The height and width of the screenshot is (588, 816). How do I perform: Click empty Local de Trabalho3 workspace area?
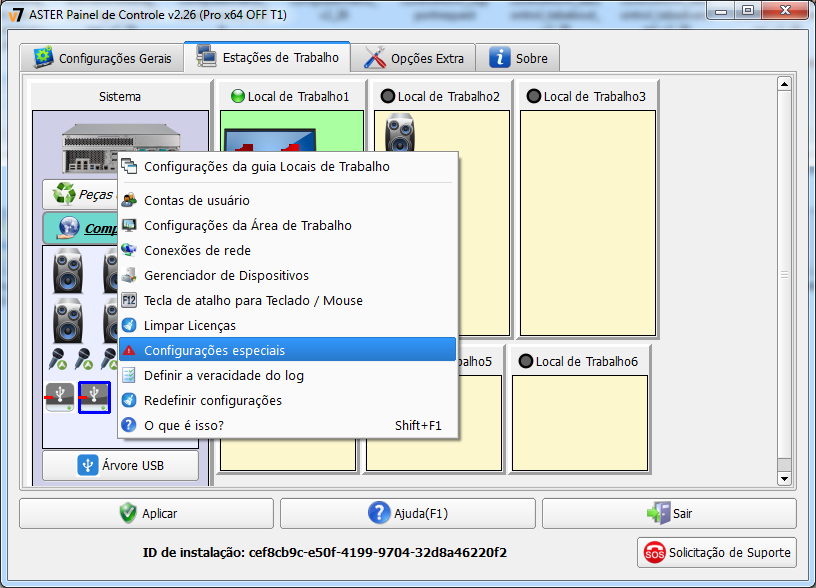pos(588,224)
